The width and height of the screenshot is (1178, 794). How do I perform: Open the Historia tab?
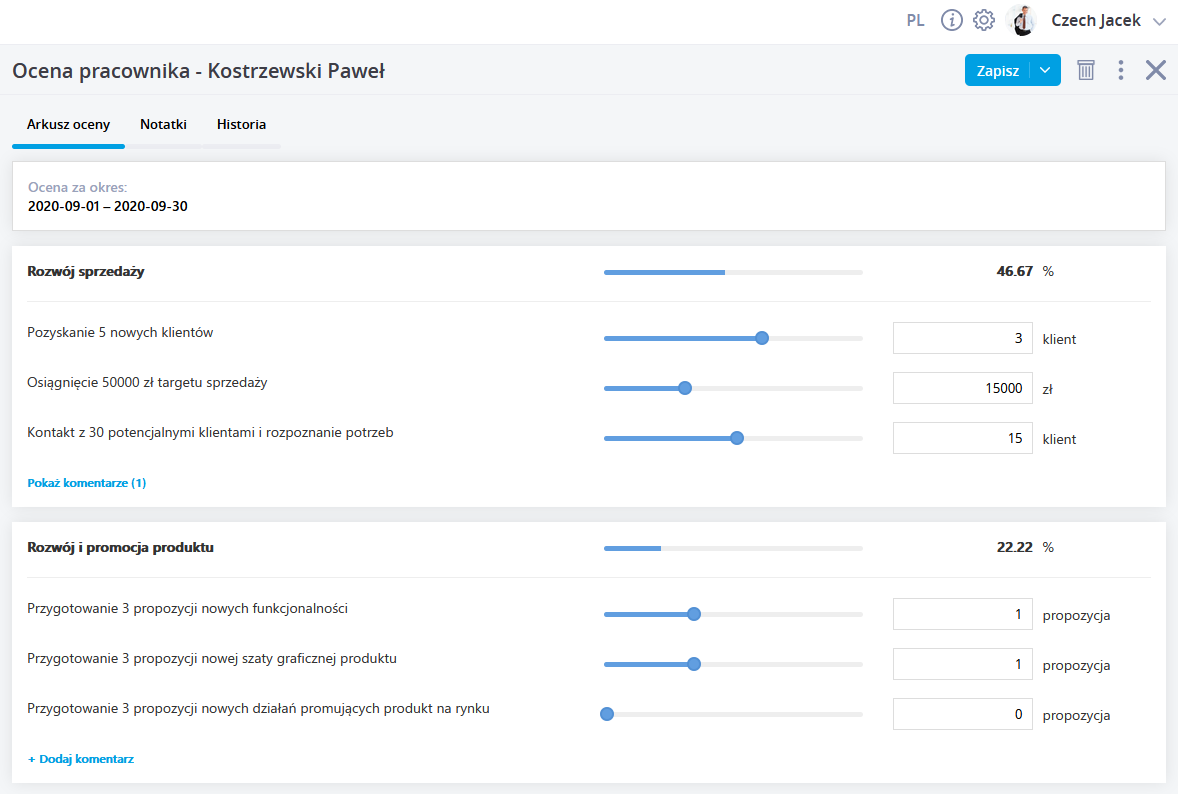pos(241,125)
